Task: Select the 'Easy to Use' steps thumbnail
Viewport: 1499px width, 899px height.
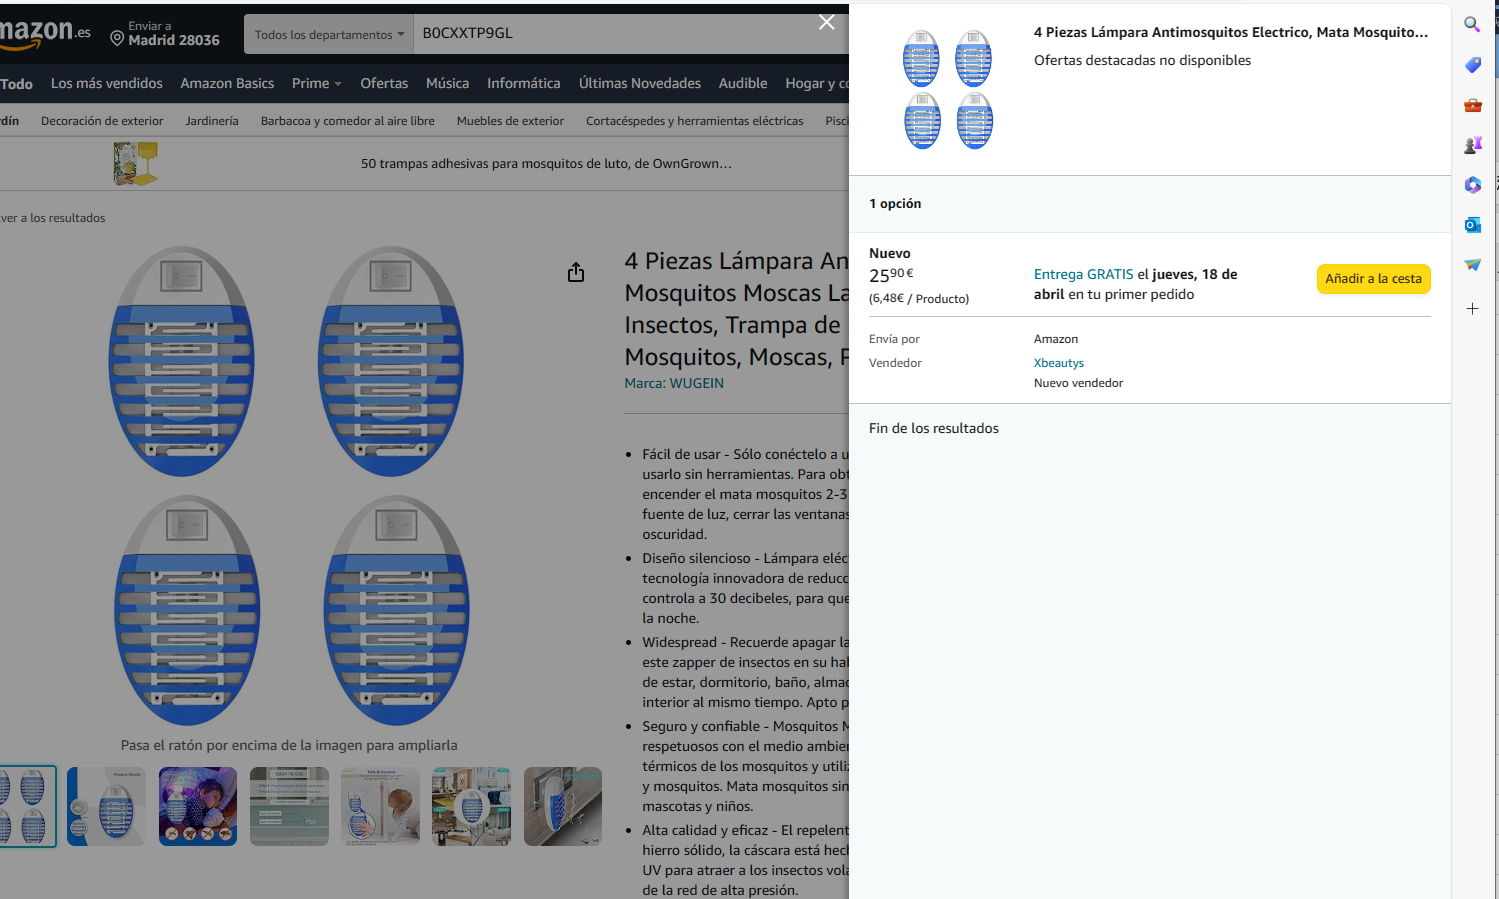Action: click(289, 806)
